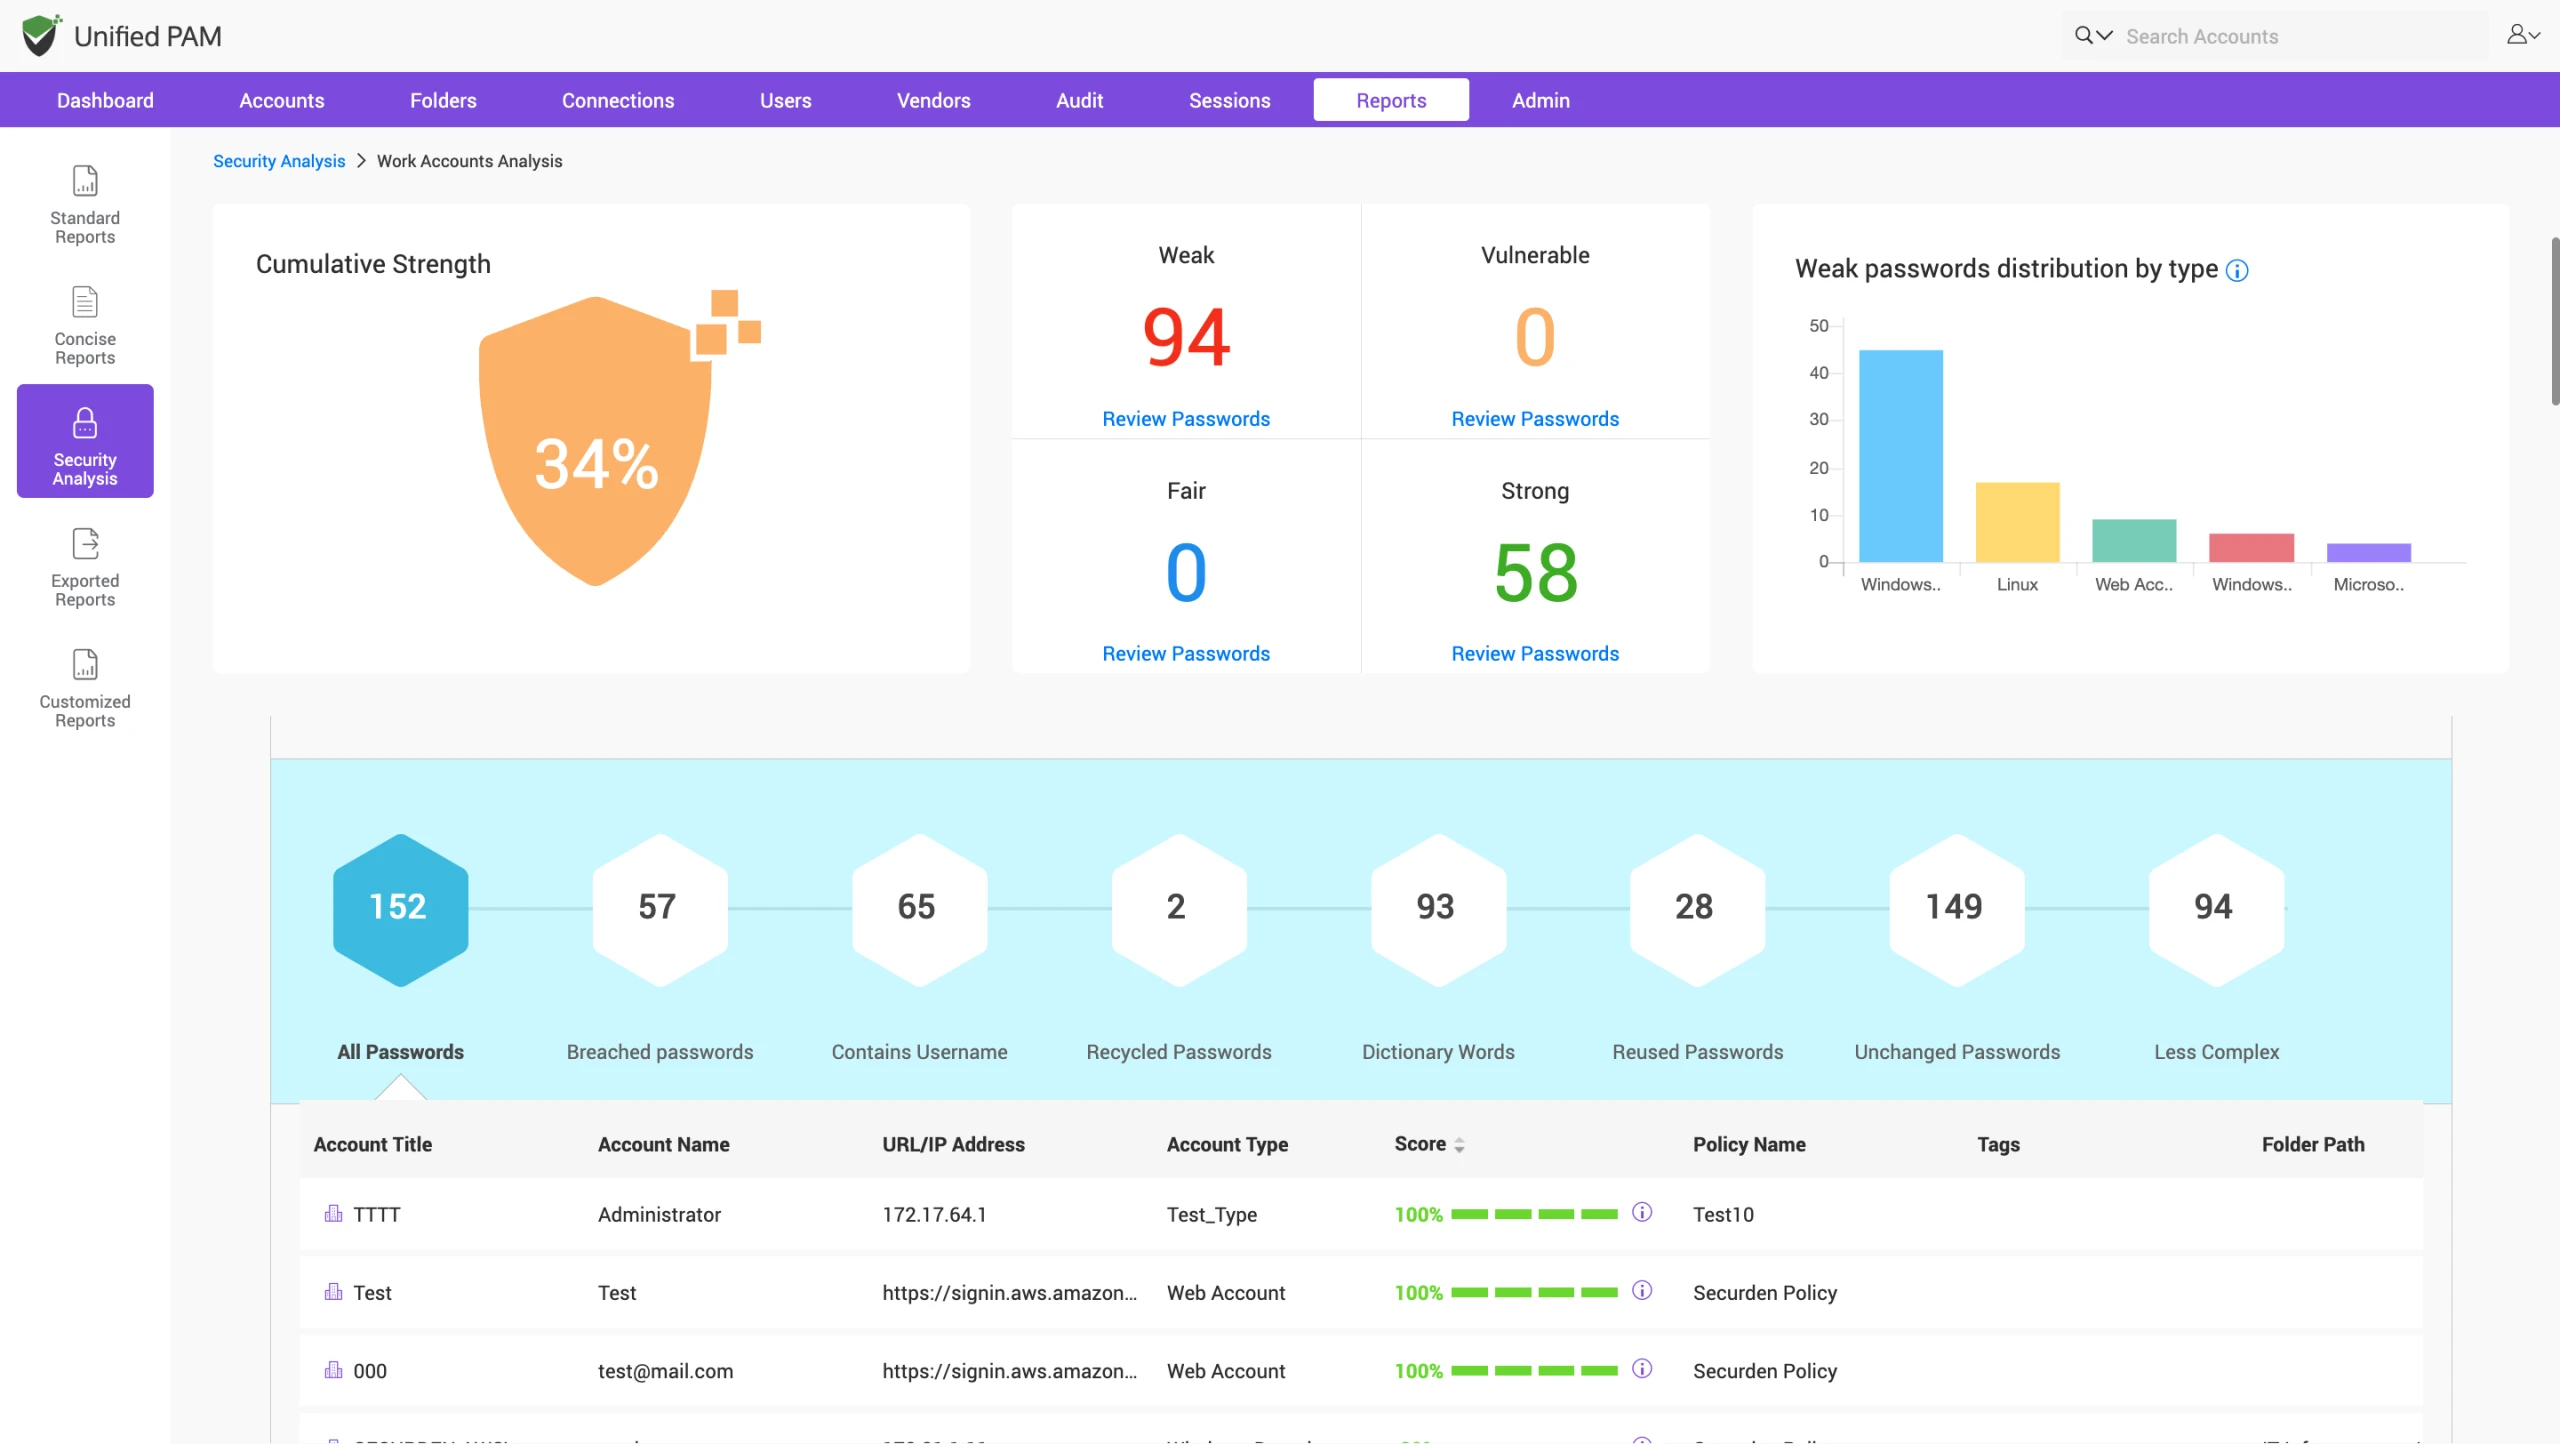Open Exported Reports sidebar icon
The image size is (2560, 1444).
coord(85,568)
